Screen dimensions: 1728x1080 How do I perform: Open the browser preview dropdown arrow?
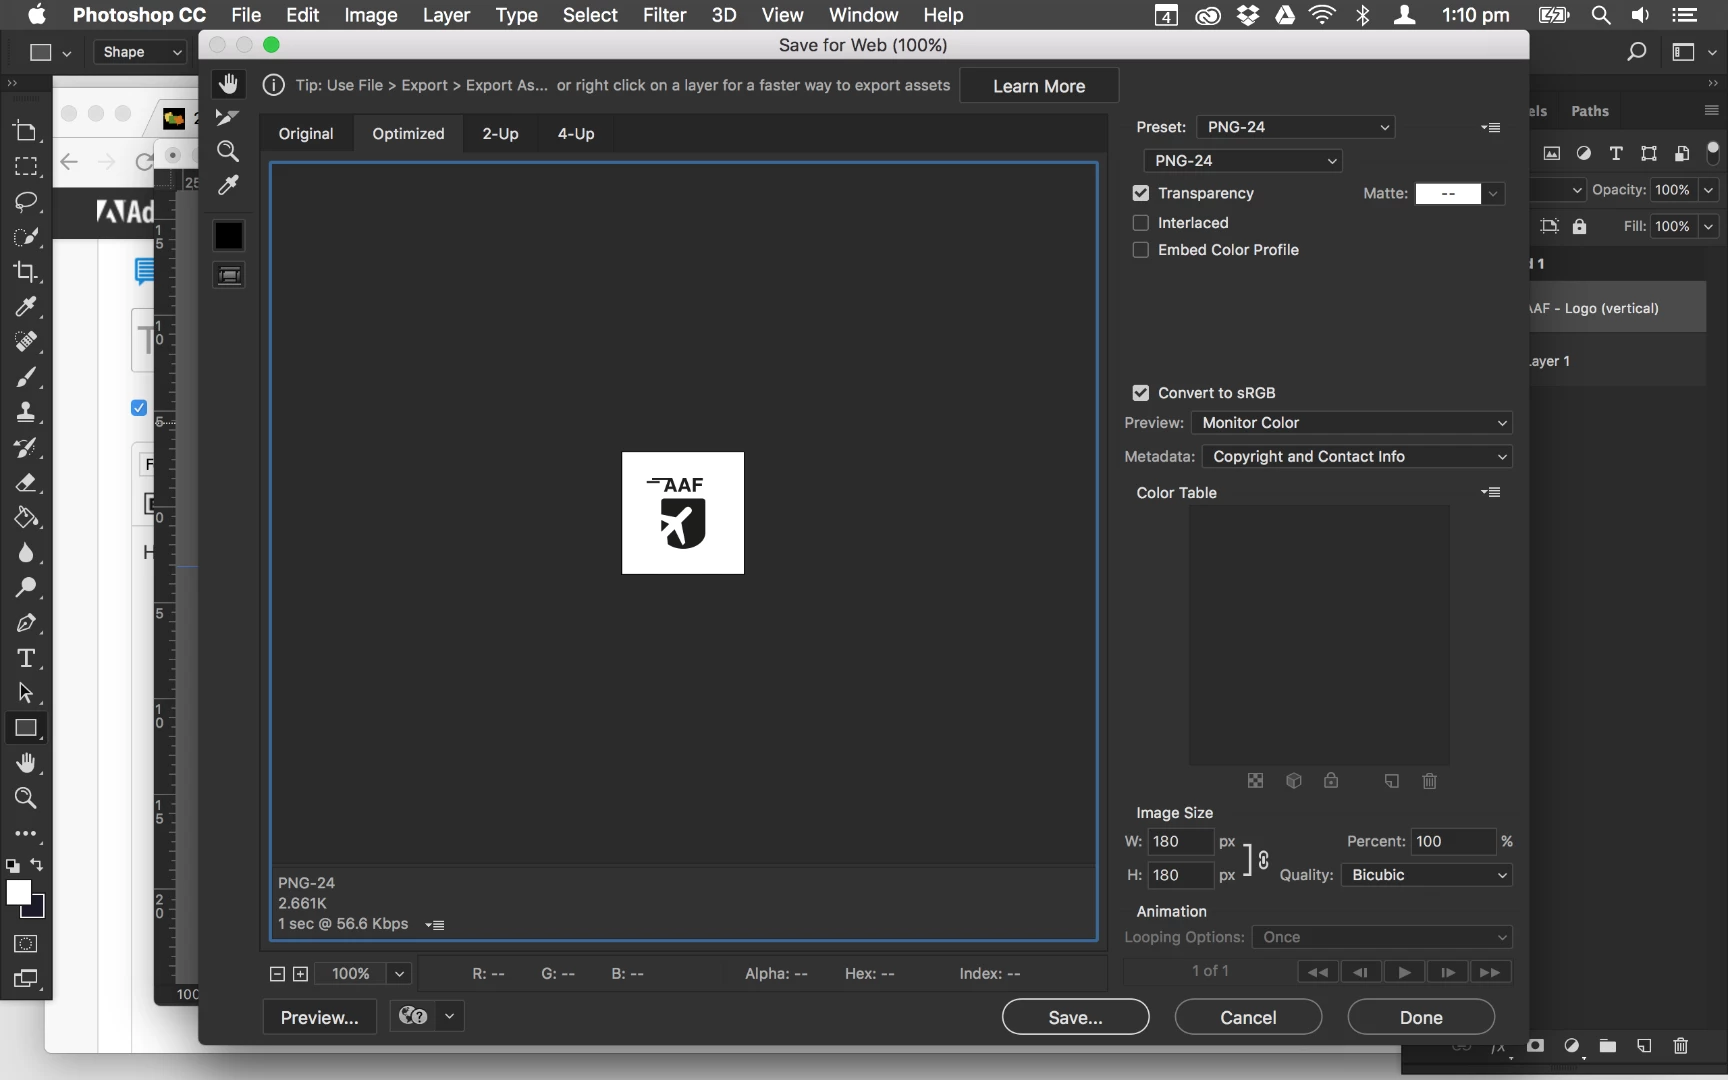point(450,1017)
